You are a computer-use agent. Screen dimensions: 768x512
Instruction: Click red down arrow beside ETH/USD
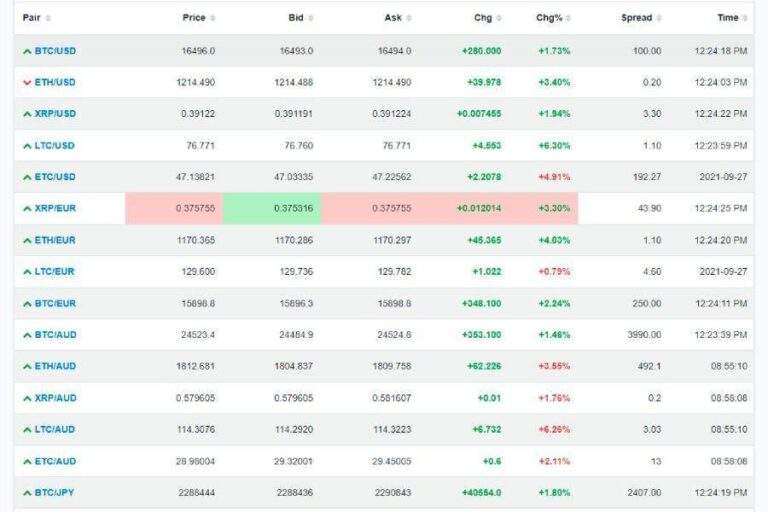pos(27,83)
